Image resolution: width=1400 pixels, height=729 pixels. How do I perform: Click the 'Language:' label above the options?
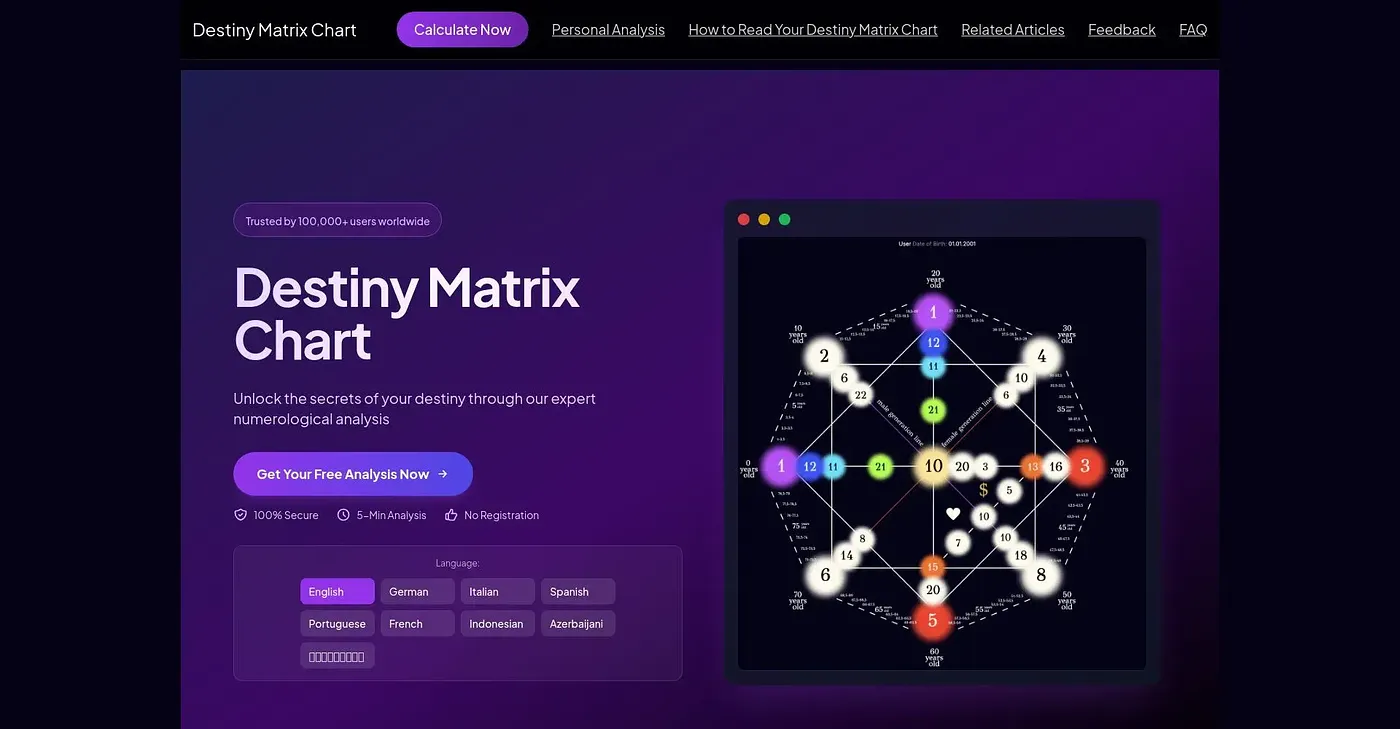[x=458, y=563]
